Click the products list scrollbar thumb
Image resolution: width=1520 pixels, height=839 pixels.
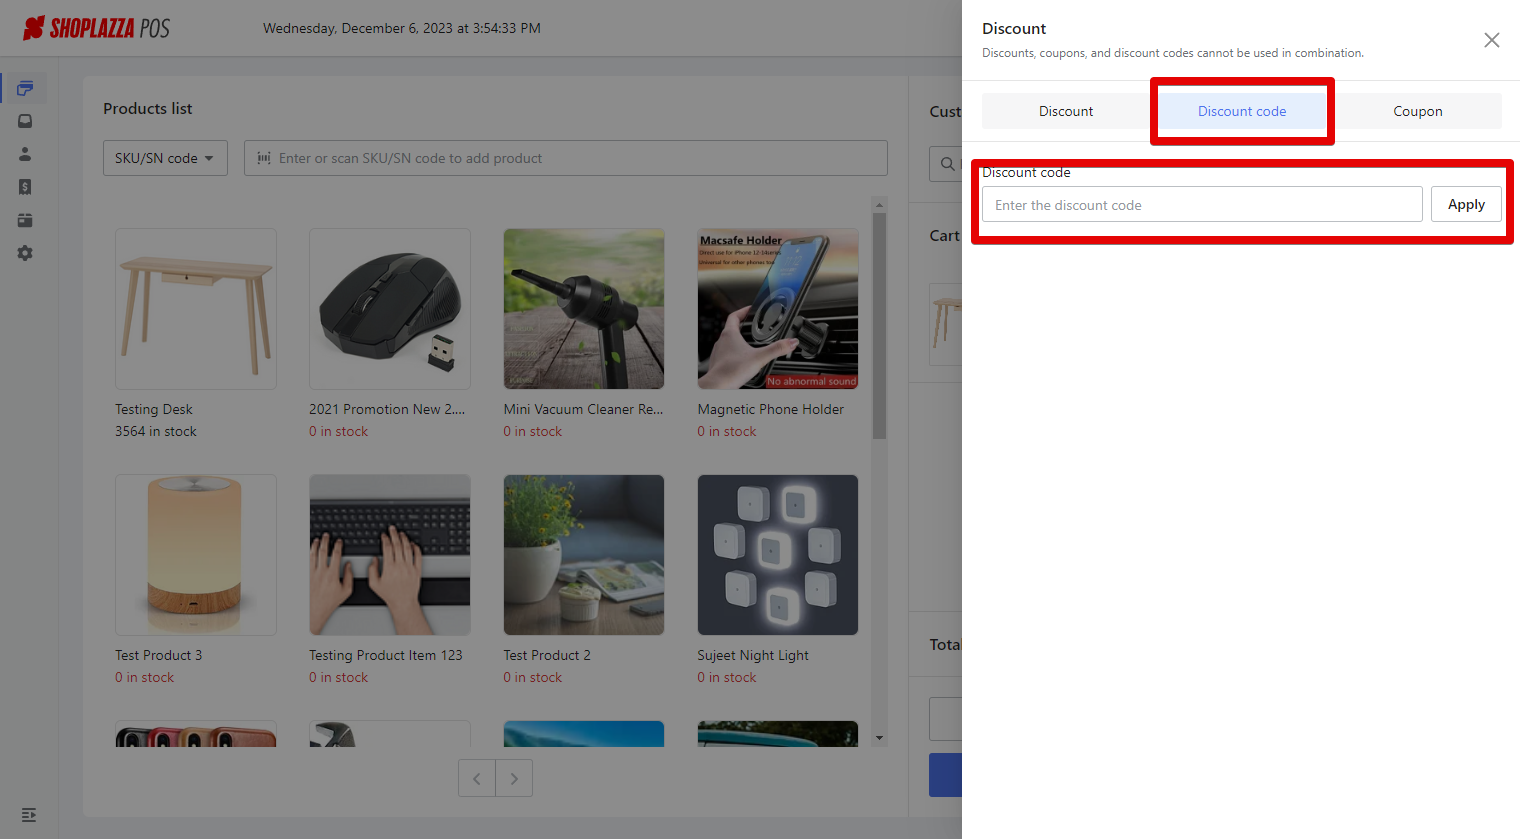click(879, 326)
